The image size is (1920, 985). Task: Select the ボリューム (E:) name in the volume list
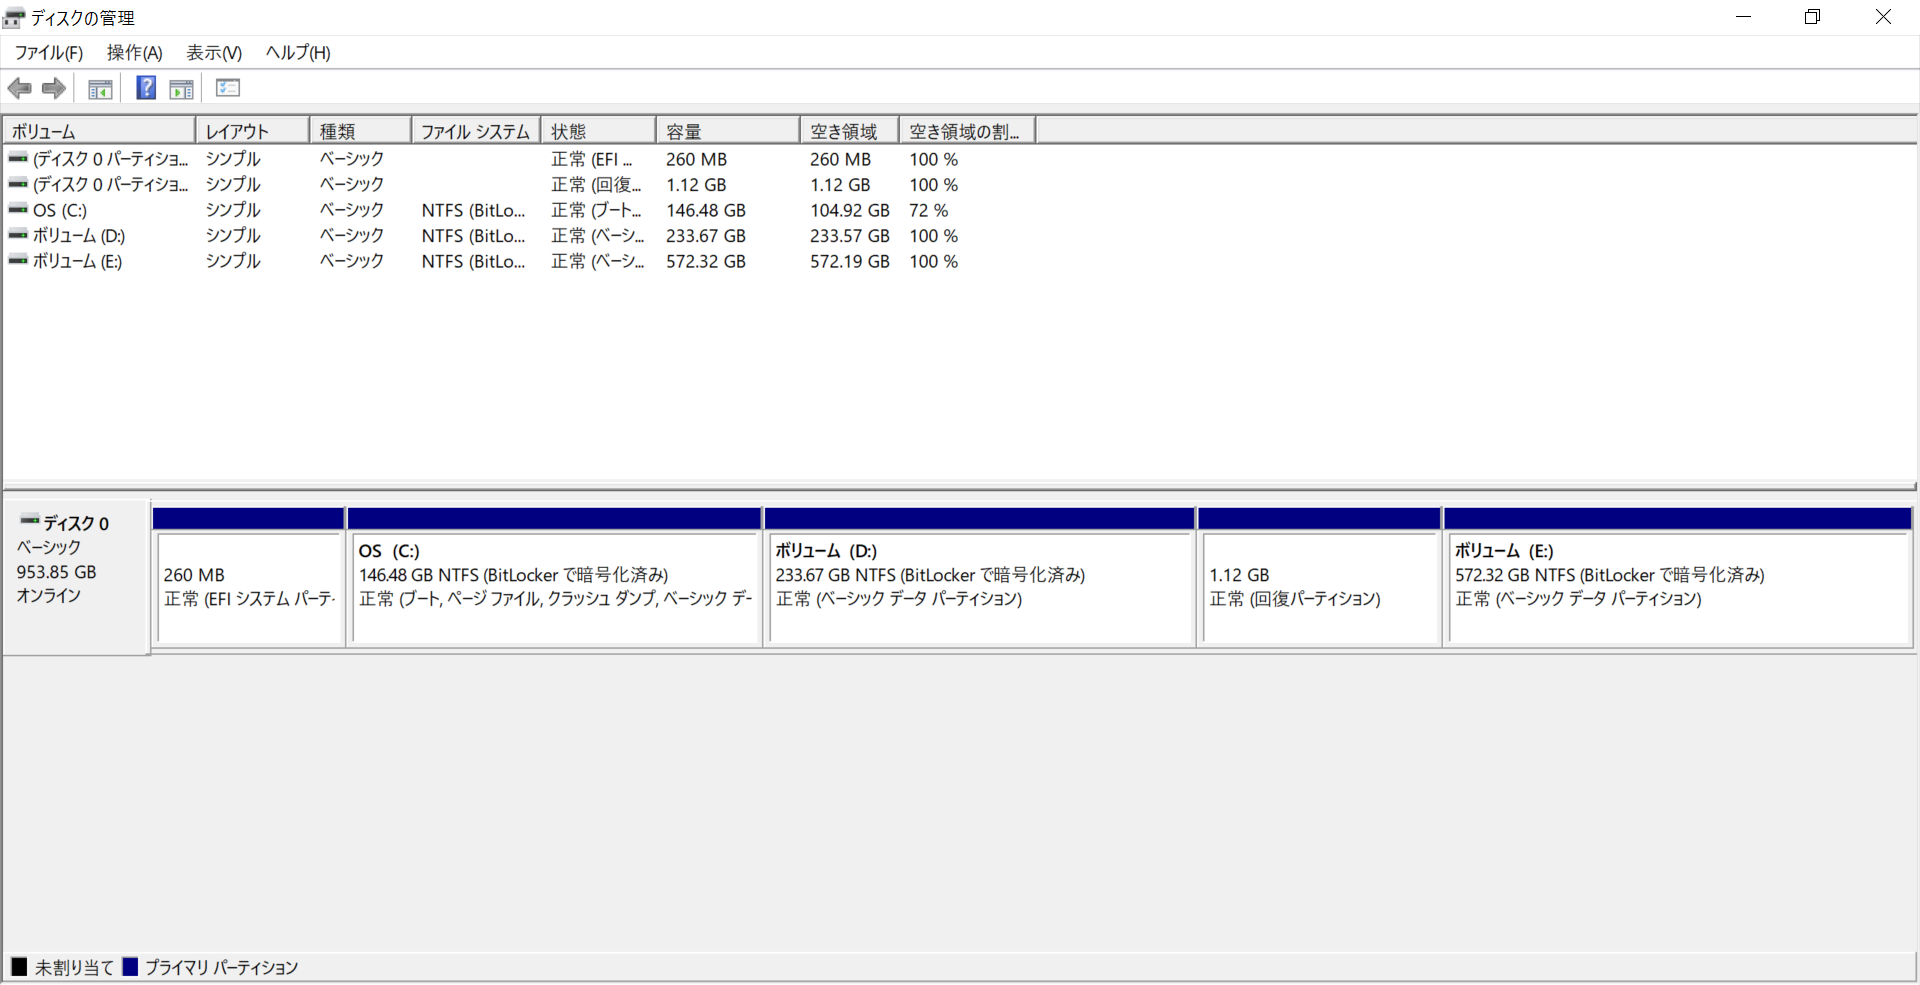coord(78,262)
